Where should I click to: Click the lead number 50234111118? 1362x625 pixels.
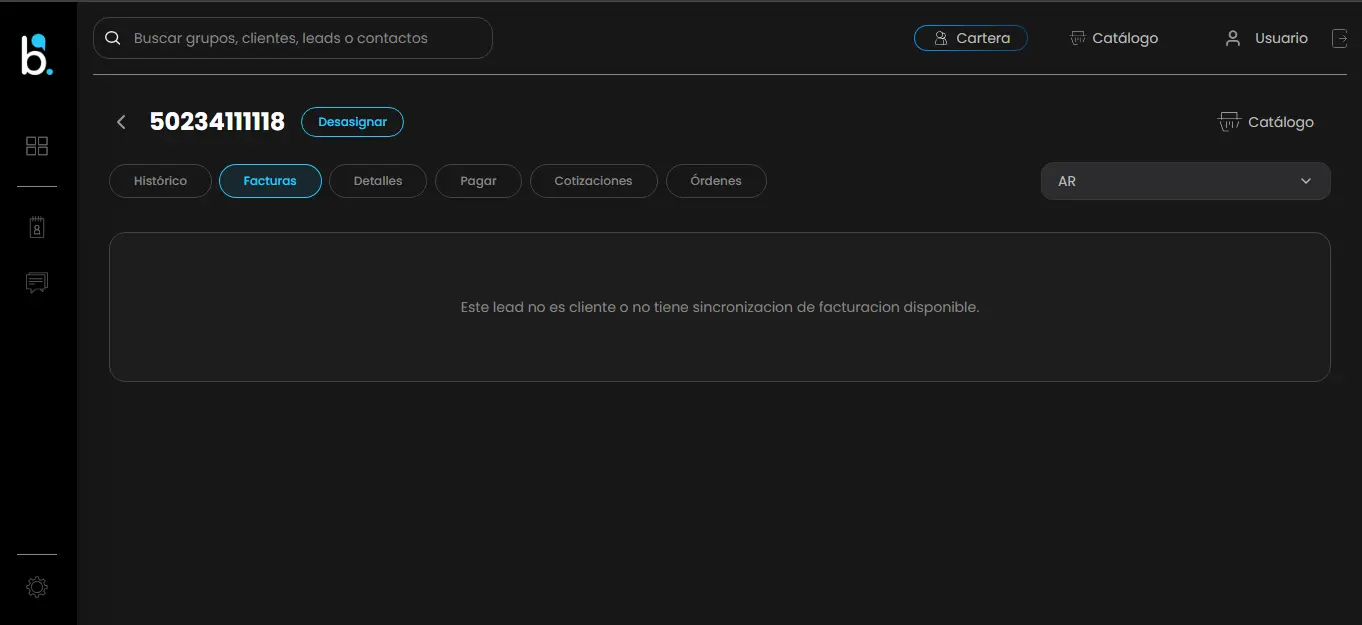pyautogui.click(x=217, y=122)
